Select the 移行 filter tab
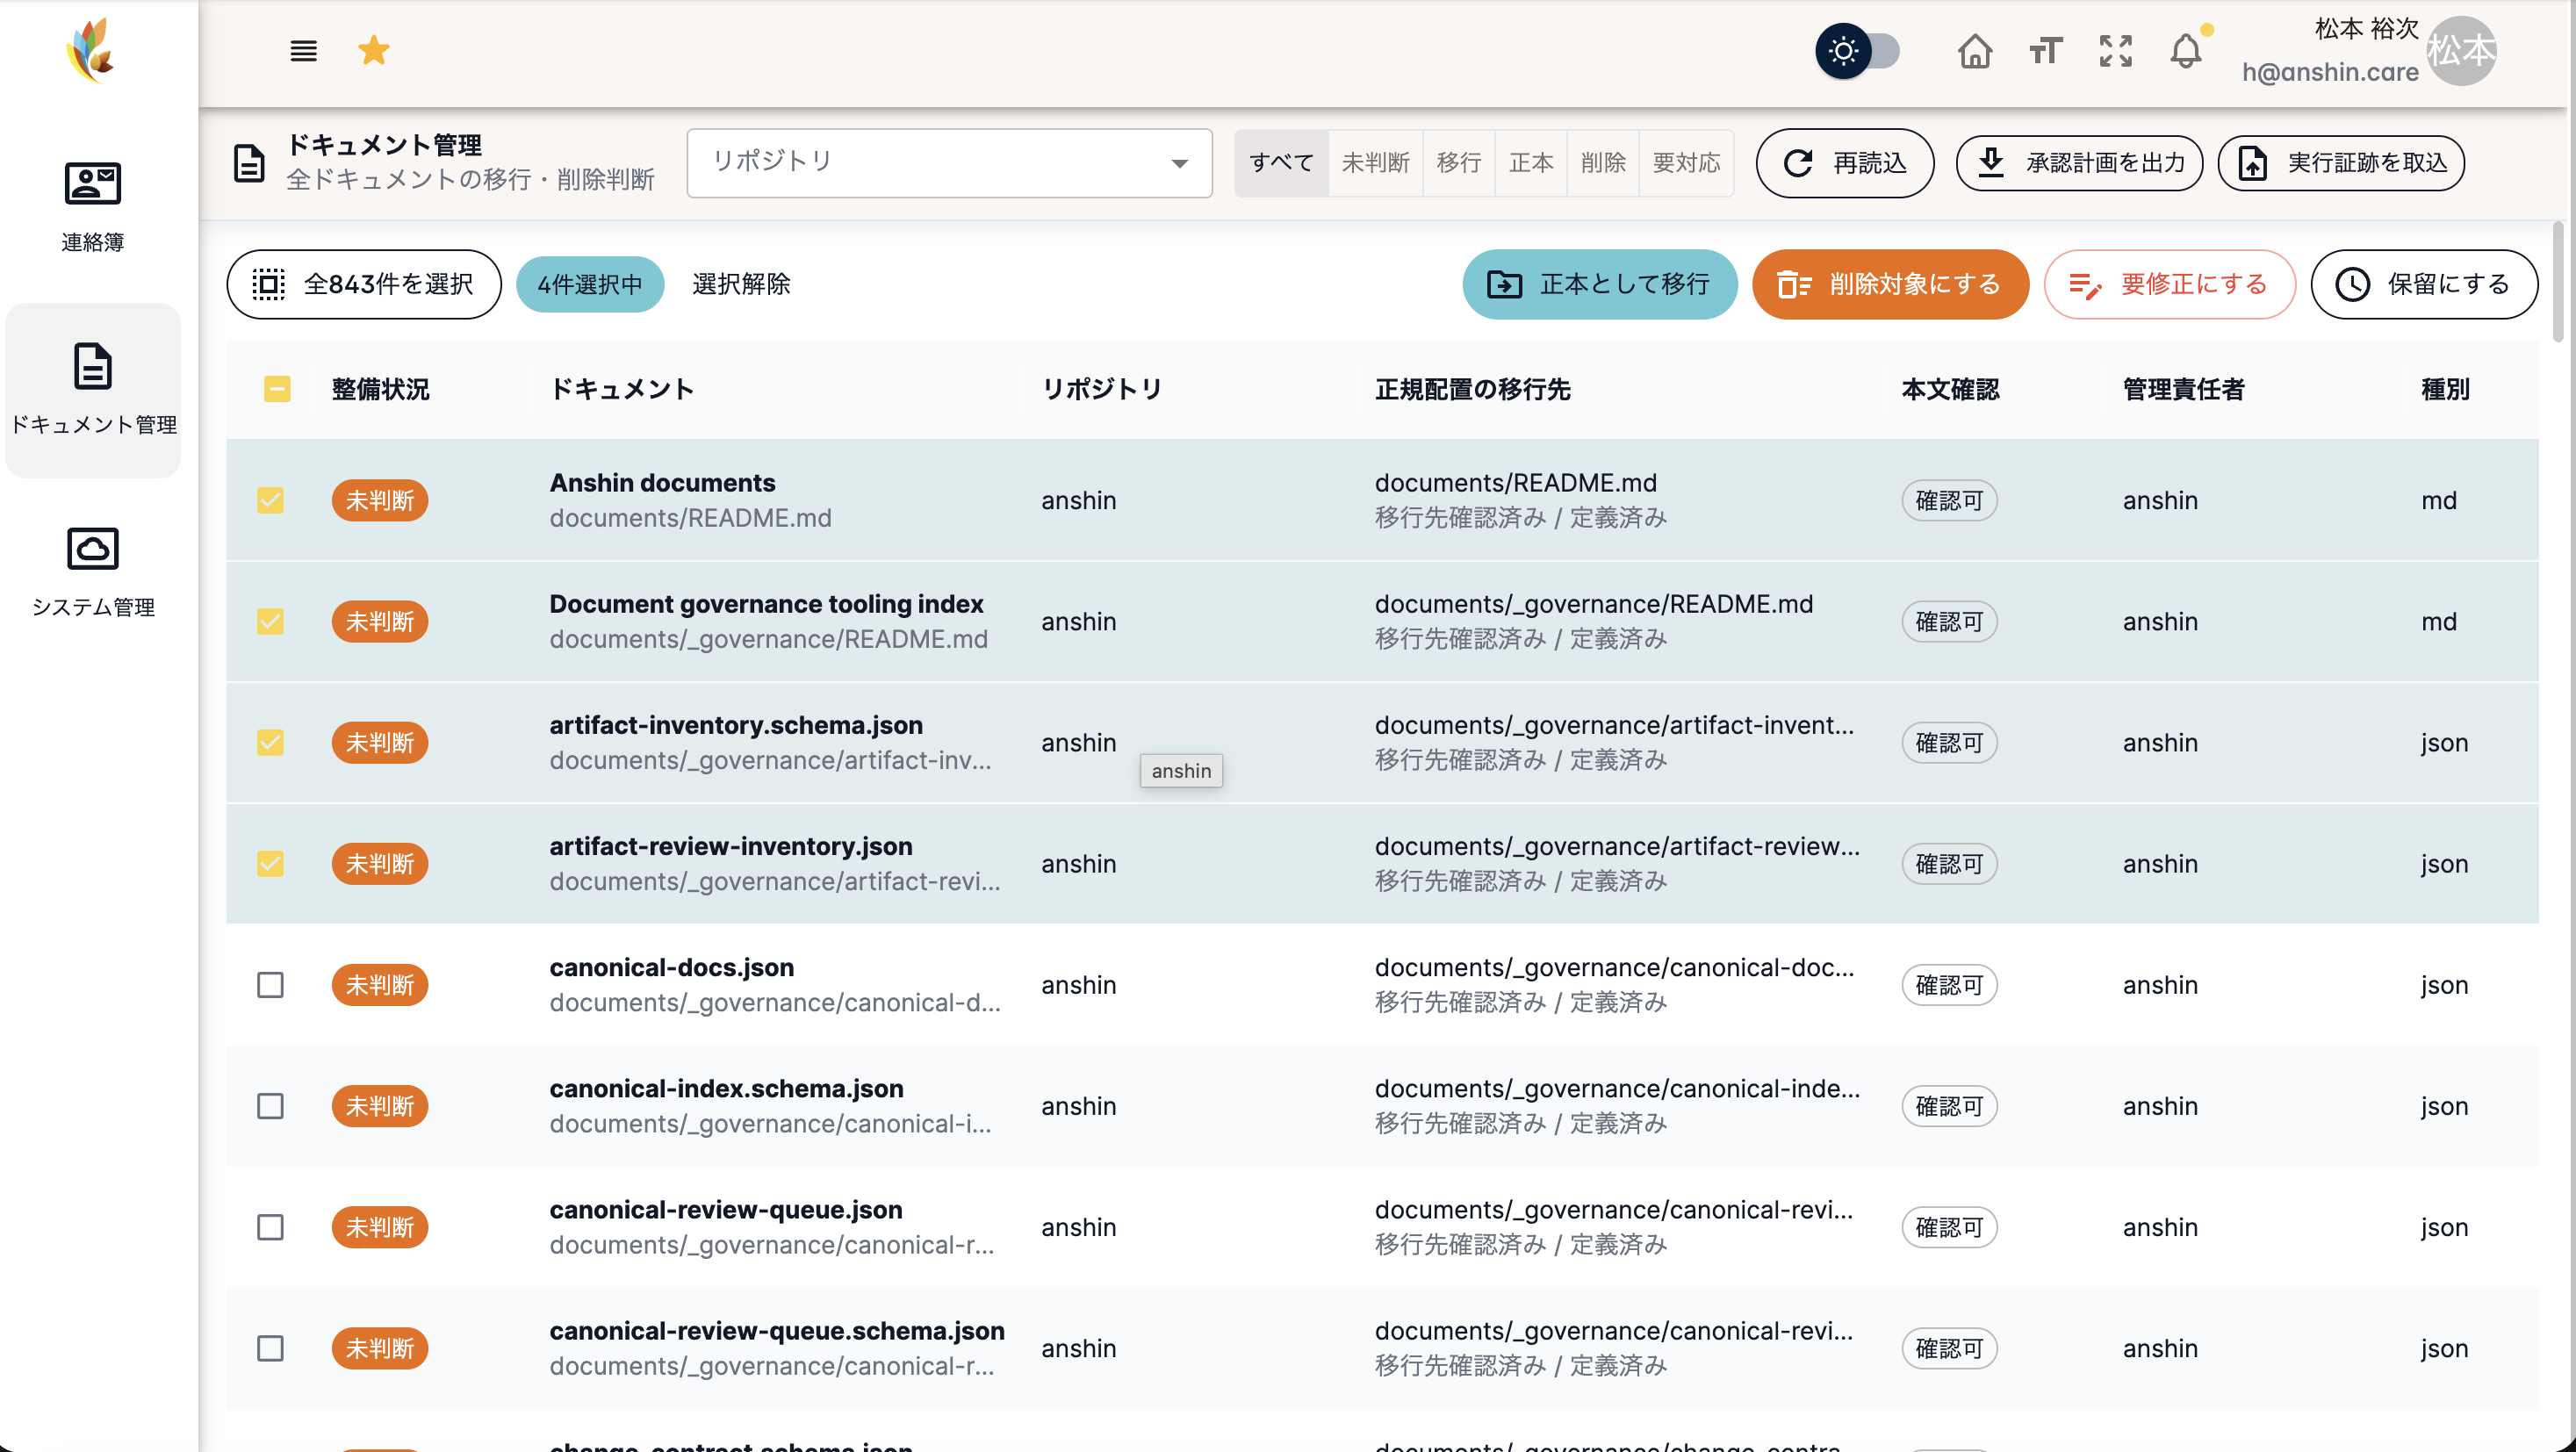2576x1452 pixels. tap(1458, 162)
